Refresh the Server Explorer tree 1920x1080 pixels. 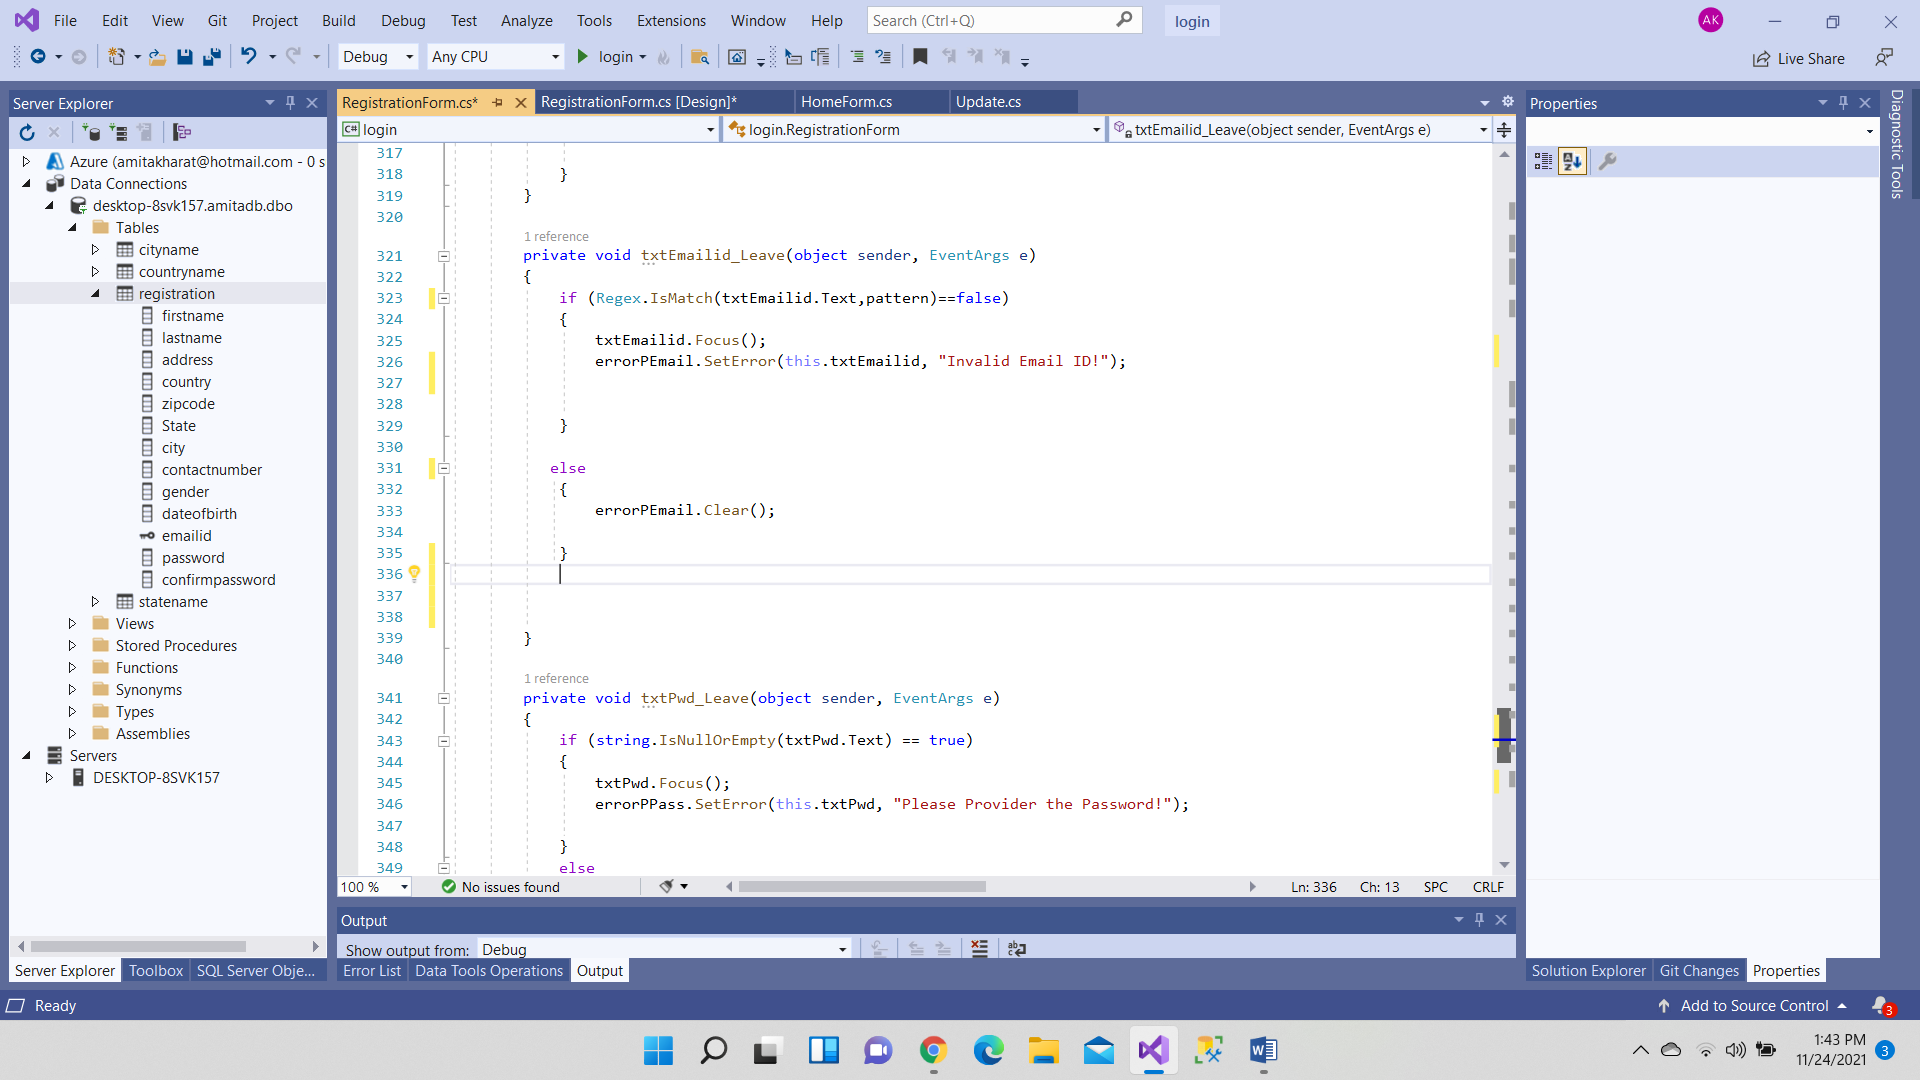27,132
